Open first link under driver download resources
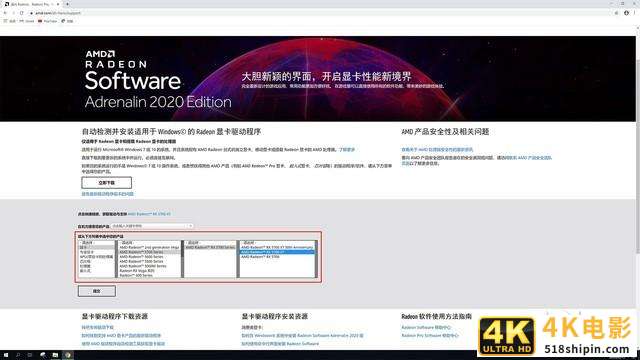Viewport: 640px width, 360px height. pos(98,327)
